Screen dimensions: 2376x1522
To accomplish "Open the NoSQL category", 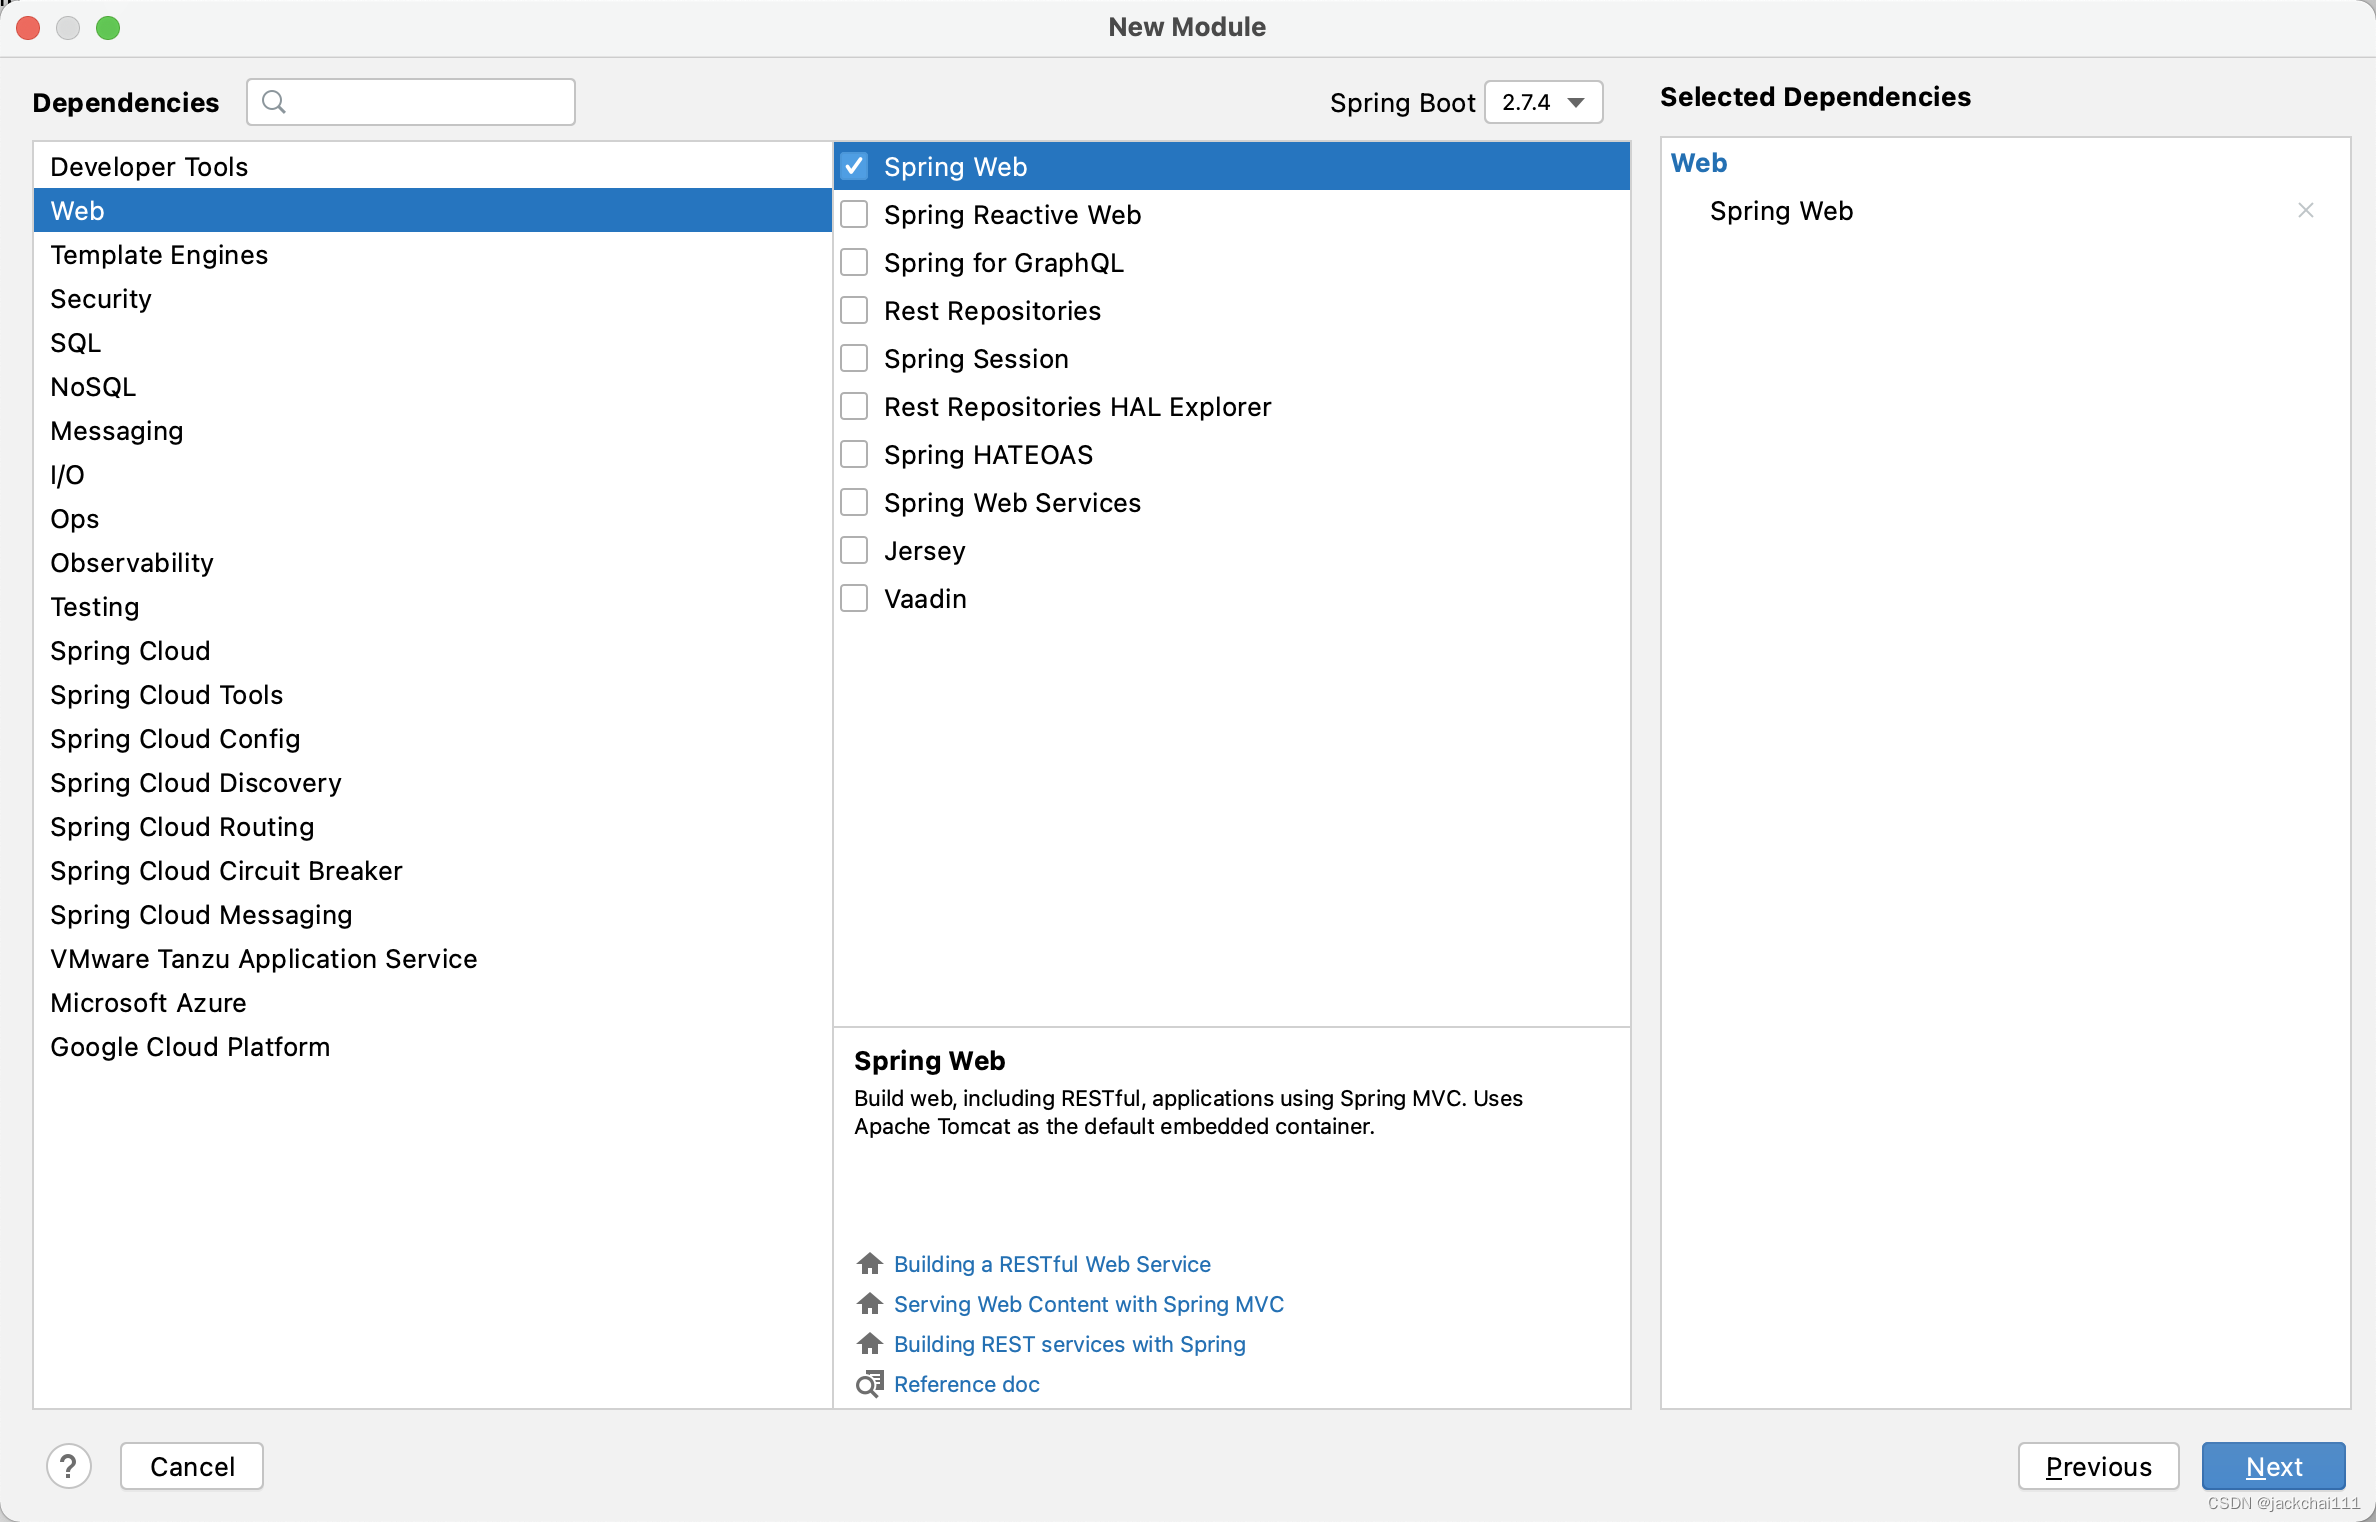I will tap(432, 386).
